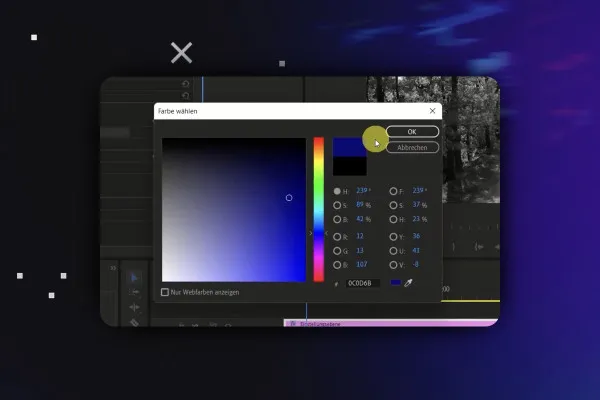The width and height of the screenshot is (600, 400).
Task: Select the HSL saturation radio at 37 %
Action: click(x=393, y=205)
